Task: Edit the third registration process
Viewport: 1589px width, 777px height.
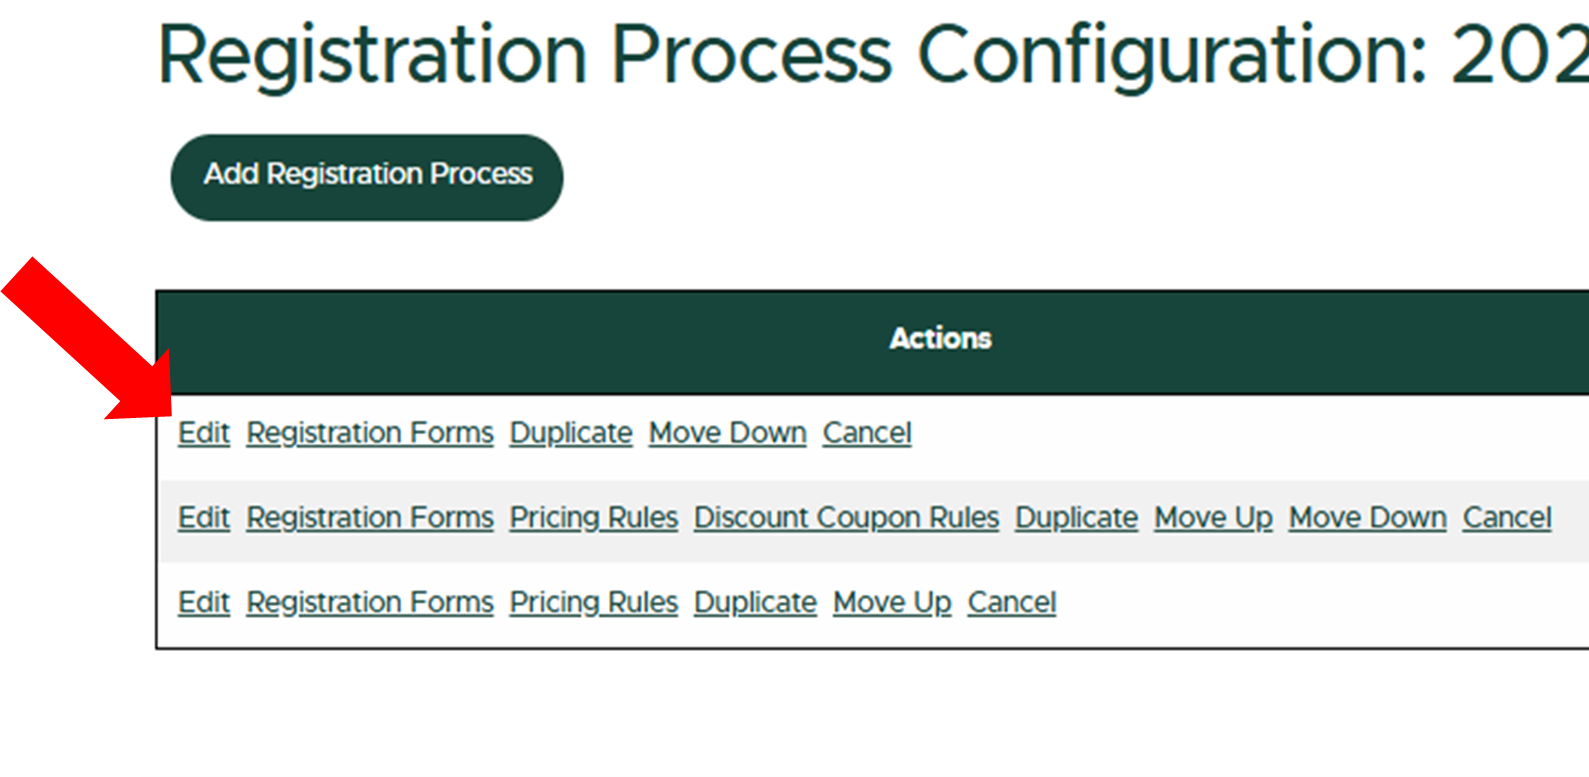Action: click(x=203, y=602)
